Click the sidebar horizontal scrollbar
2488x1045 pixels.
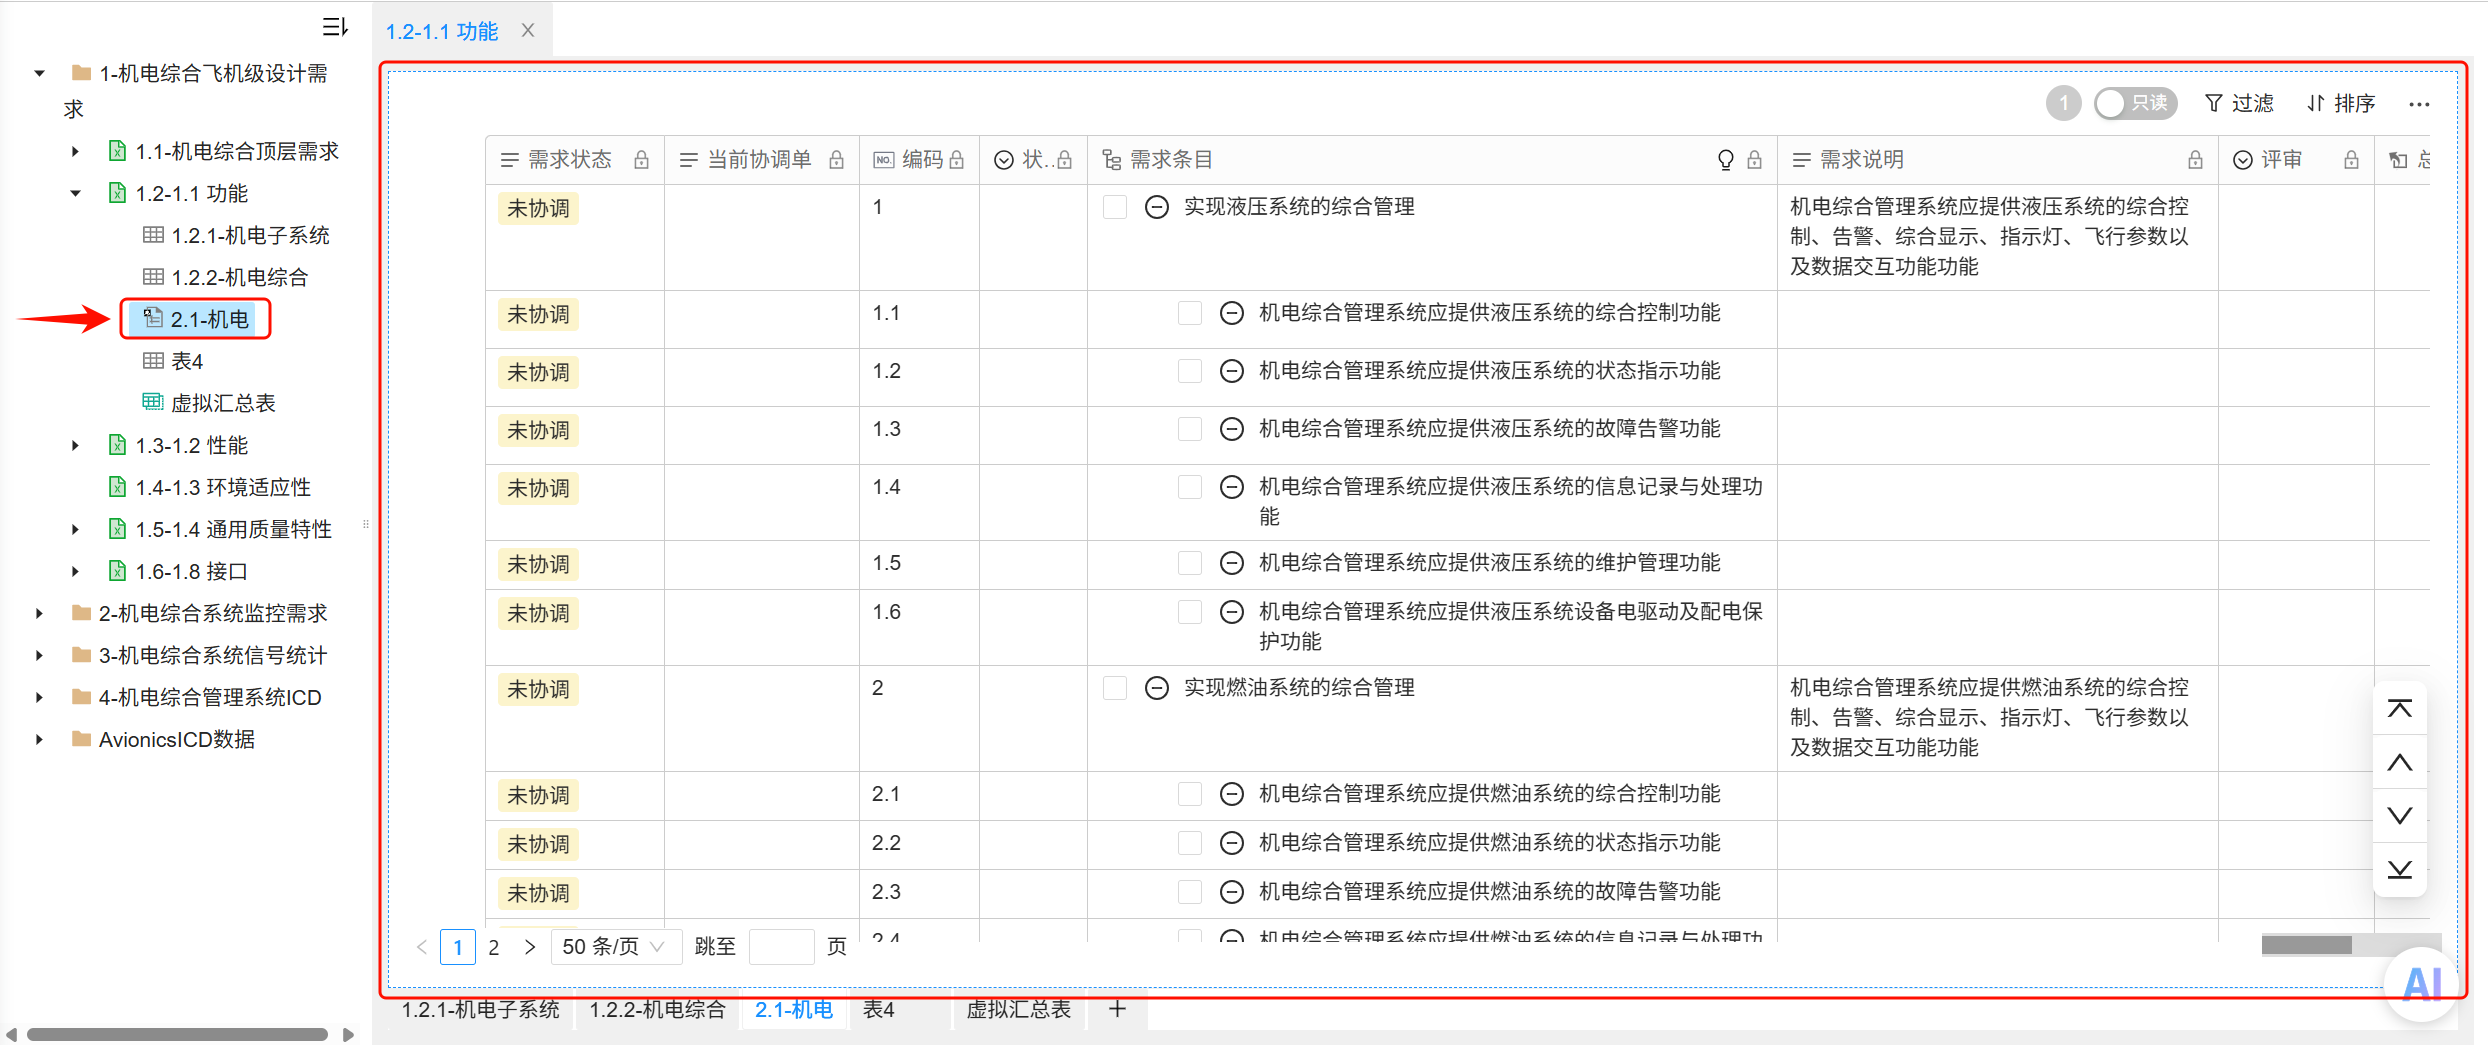[177, 1034]
